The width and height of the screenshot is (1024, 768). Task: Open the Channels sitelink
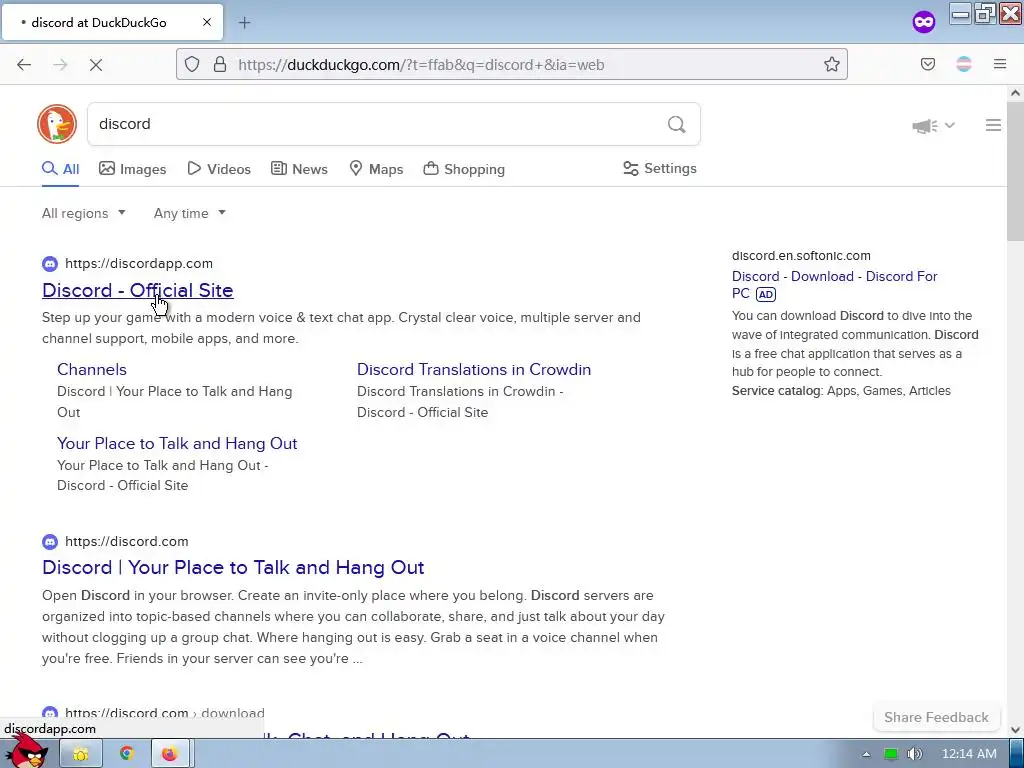pyautogui.click(x=92, y=370)
